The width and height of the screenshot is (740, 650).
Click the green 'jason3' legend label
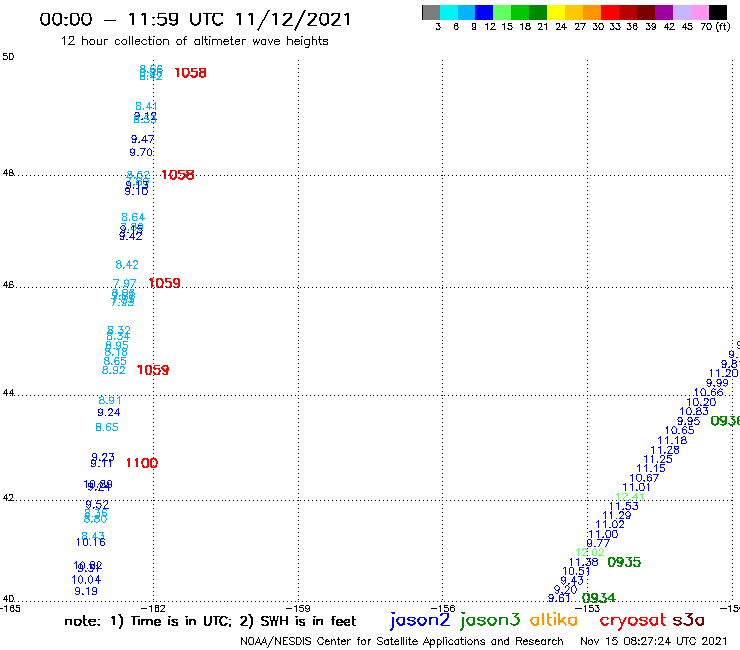(x=490, y=620)
